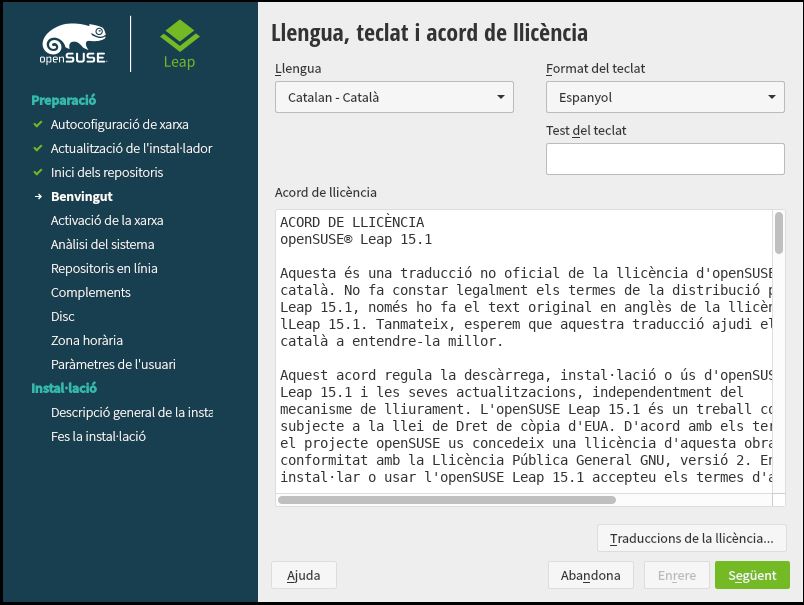Click the openSUSE chameleon logo

tap(75, 44)
